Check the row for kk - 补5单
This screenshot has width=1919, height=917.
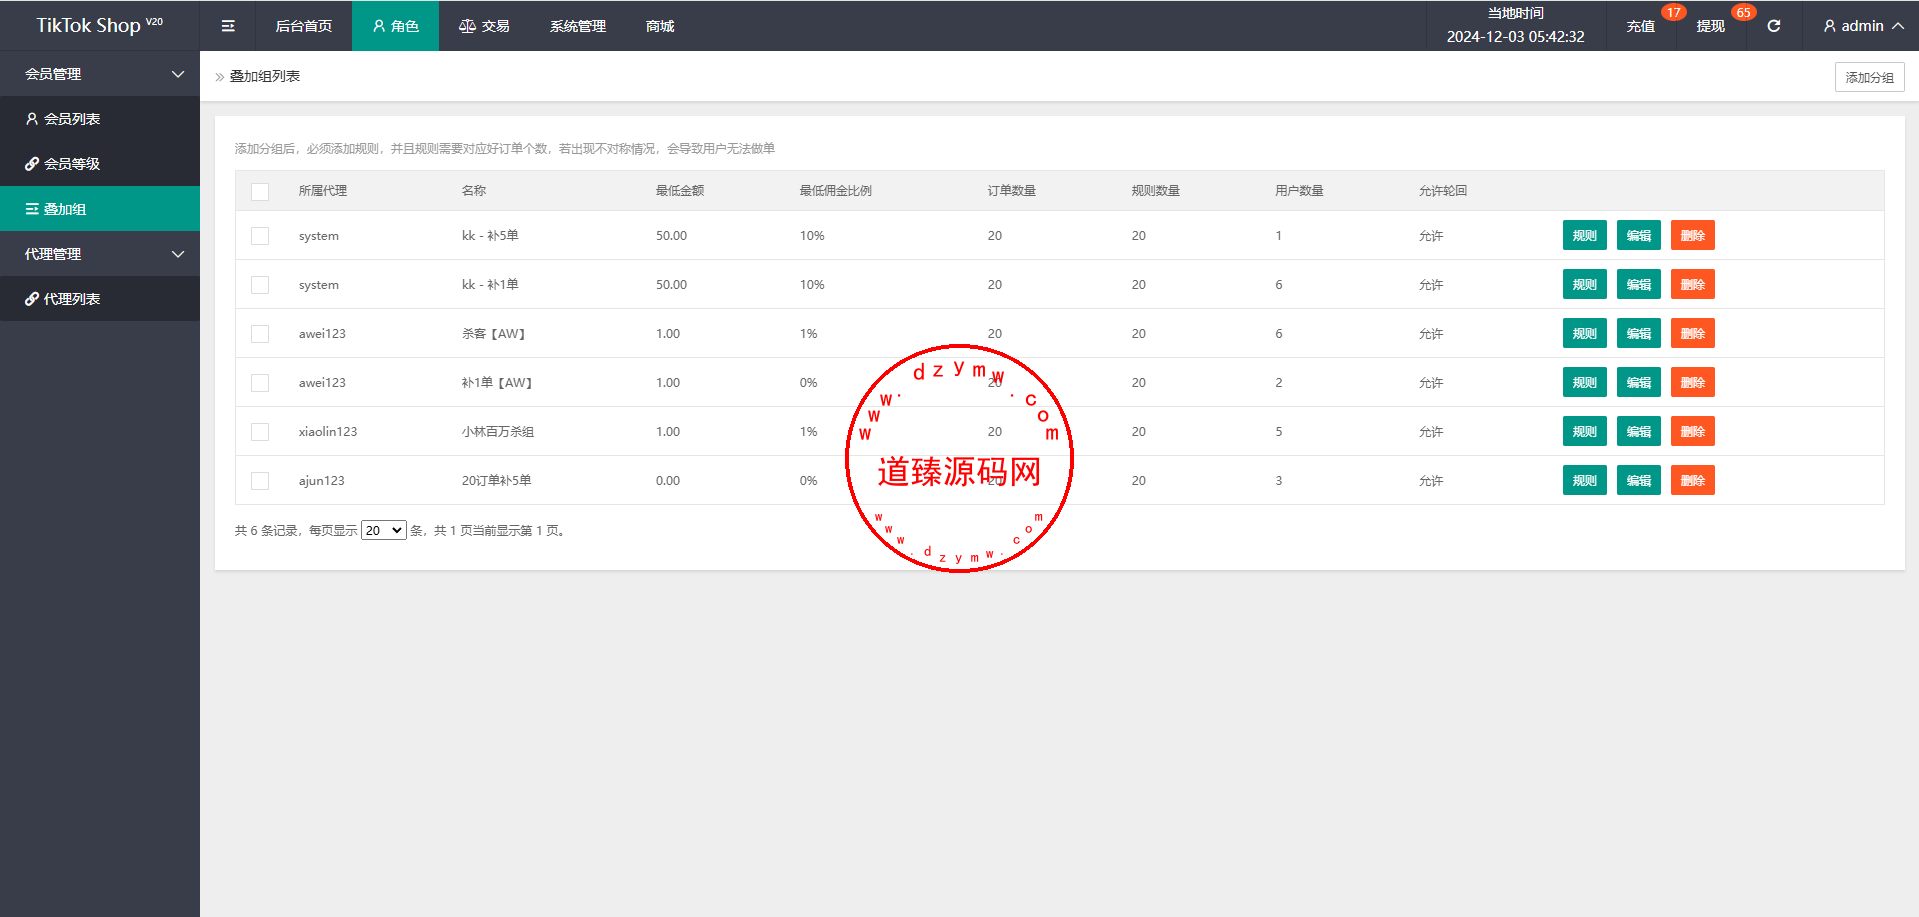[260, 236]
